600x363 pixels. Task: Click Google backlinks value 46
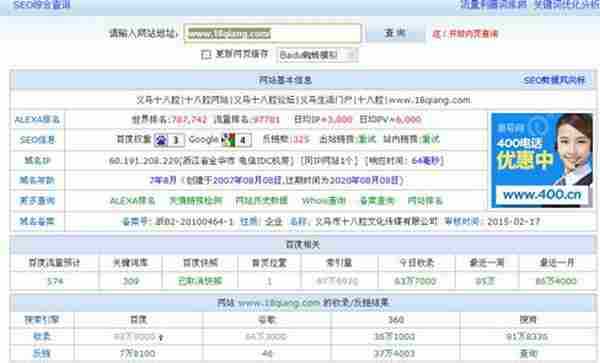click(267, 353)
